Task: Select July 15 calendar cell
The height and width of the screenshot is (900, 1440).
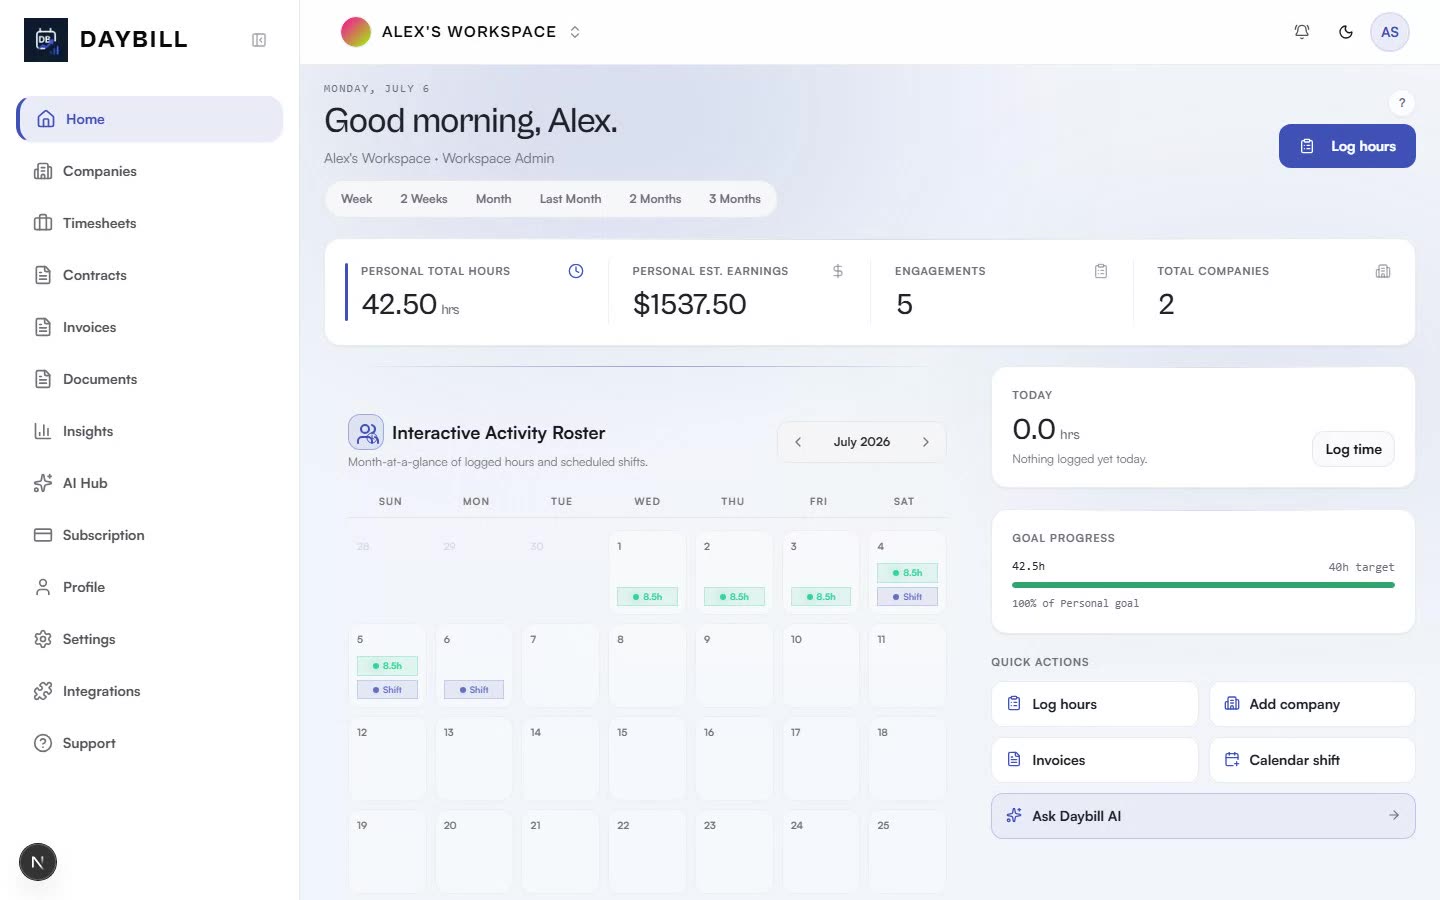Action: click(648, 759)
